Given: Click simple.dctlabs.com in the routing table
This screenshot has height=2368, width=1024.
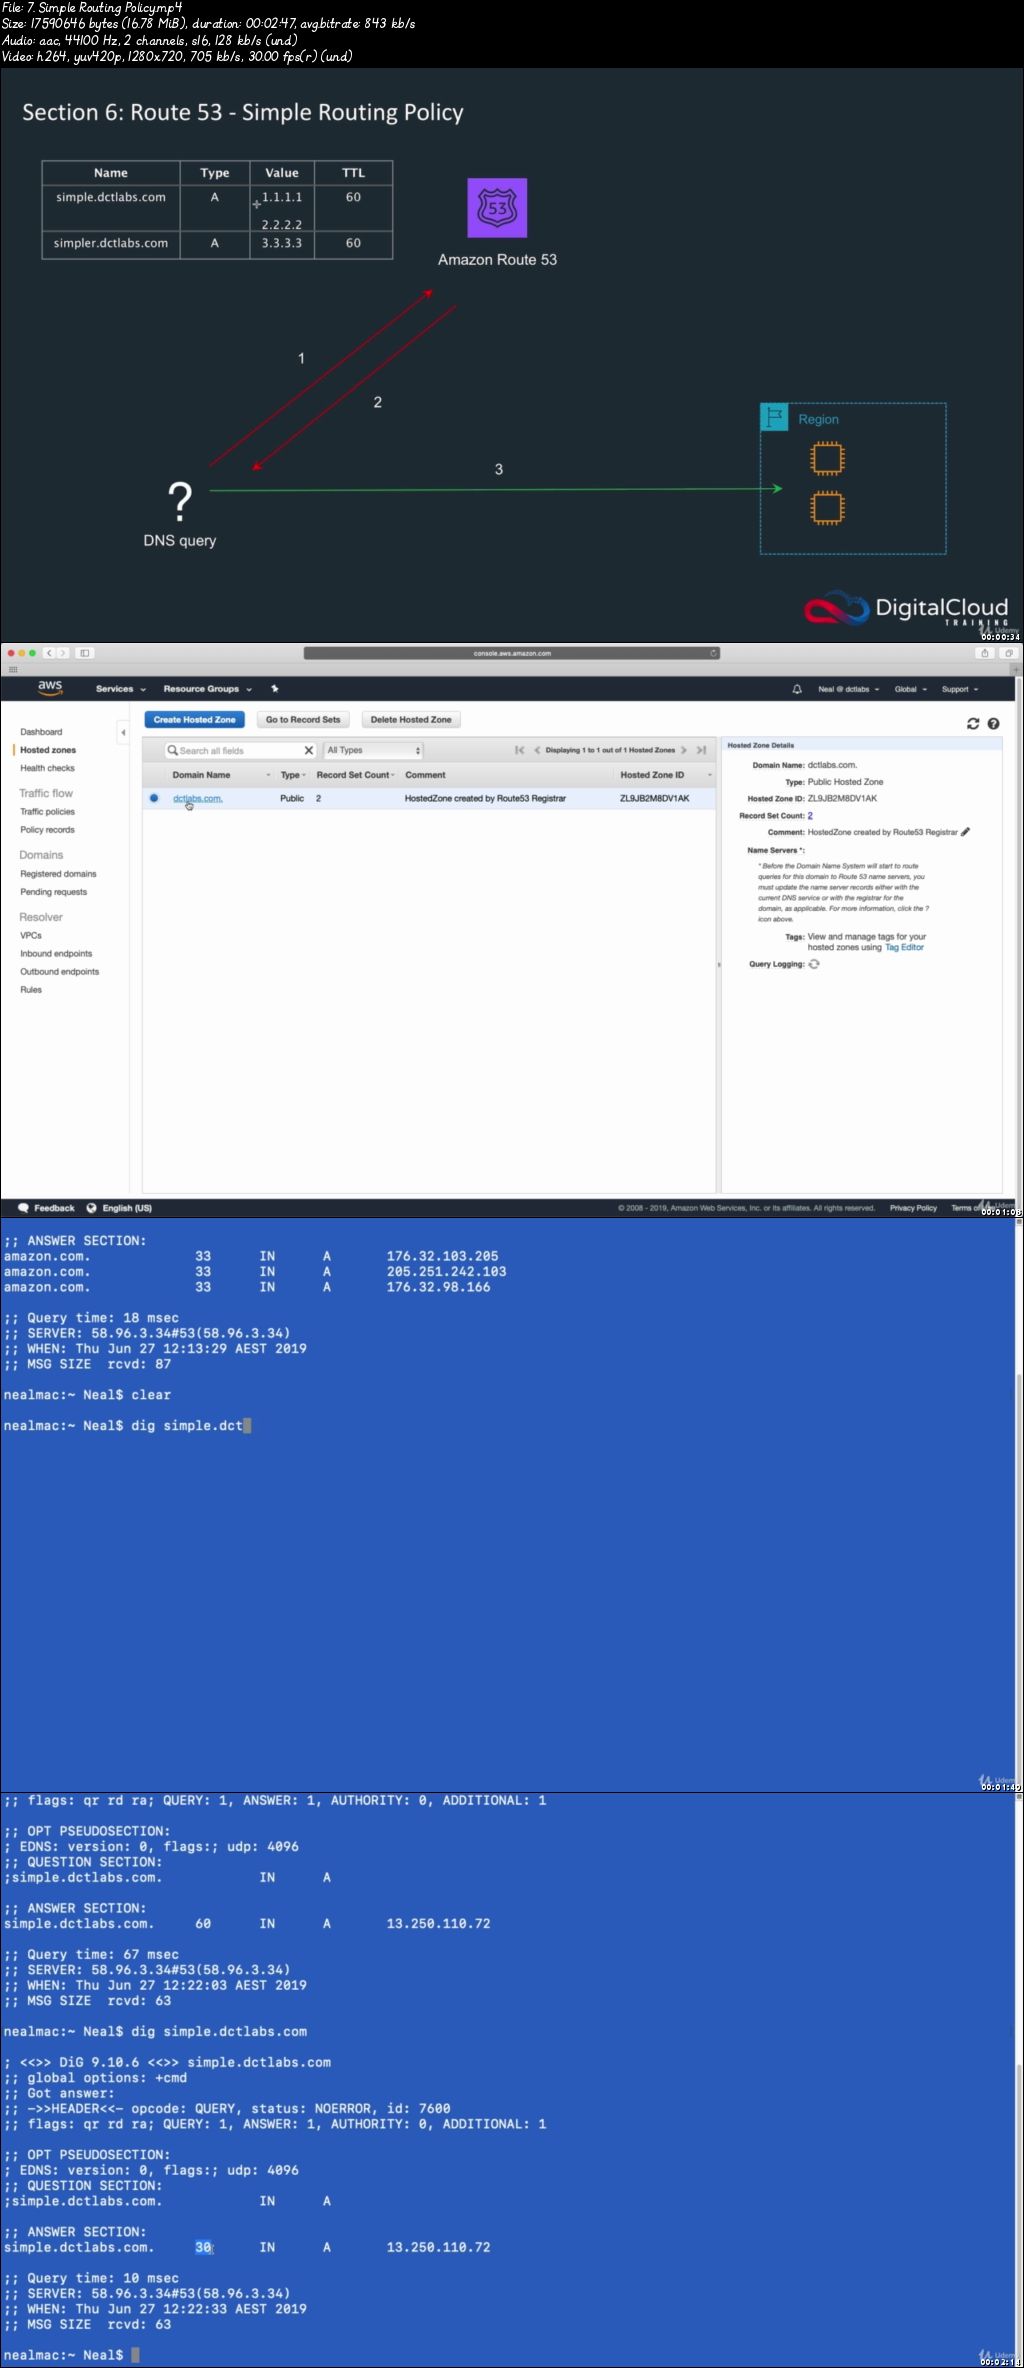Looking at the screenshot, I should click(111, 197).
